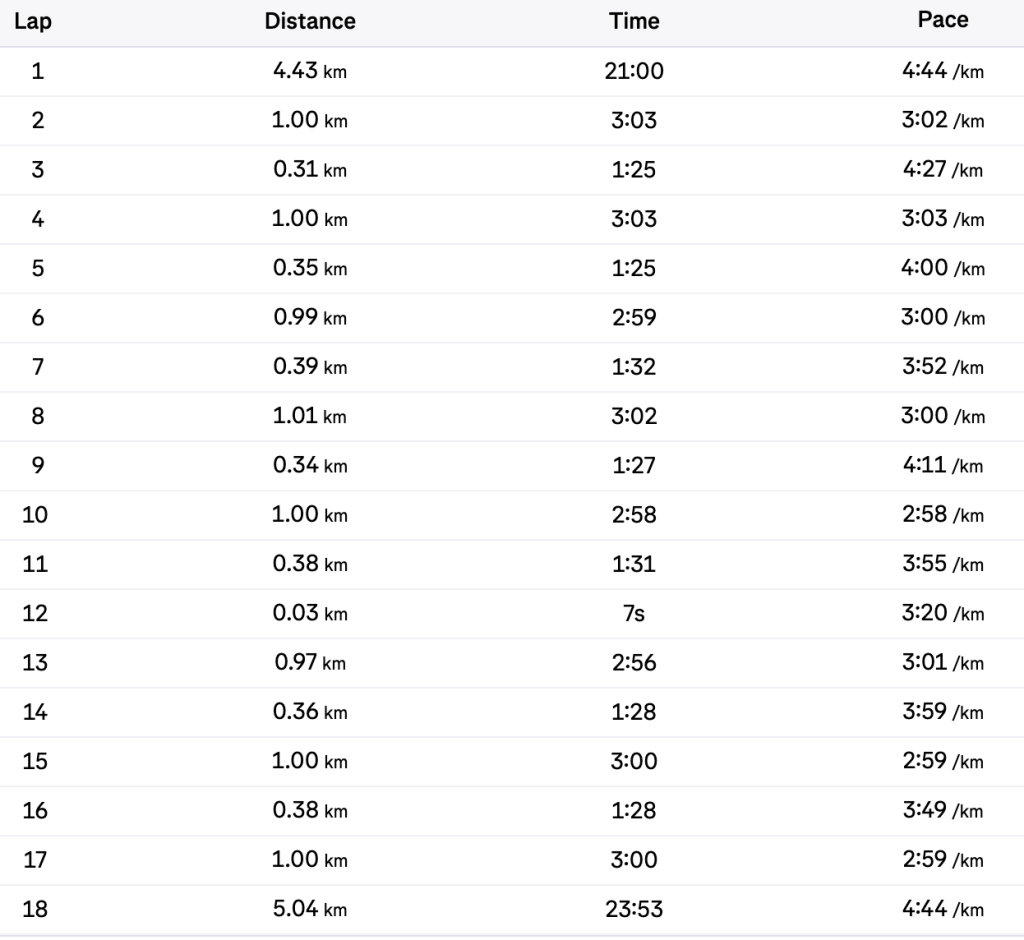Click the 4.43 km distance cell
This screenshot has width=1024, height=940.
point(310,71)
